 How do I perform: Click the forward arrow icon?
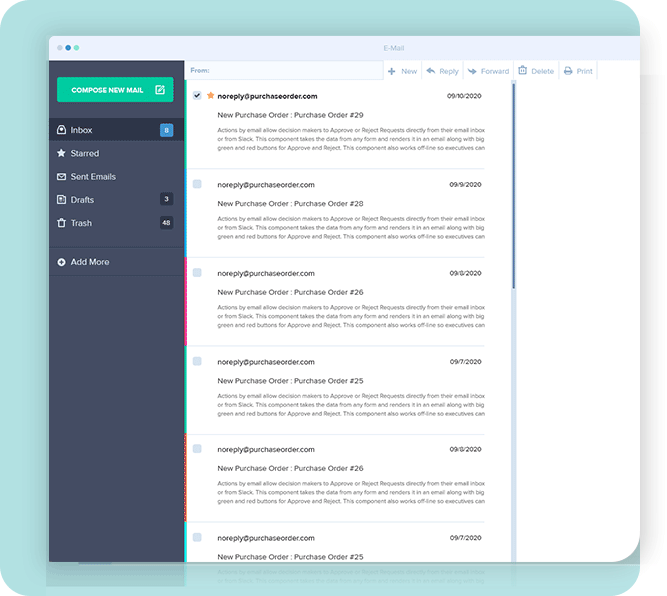coord(472,71)
